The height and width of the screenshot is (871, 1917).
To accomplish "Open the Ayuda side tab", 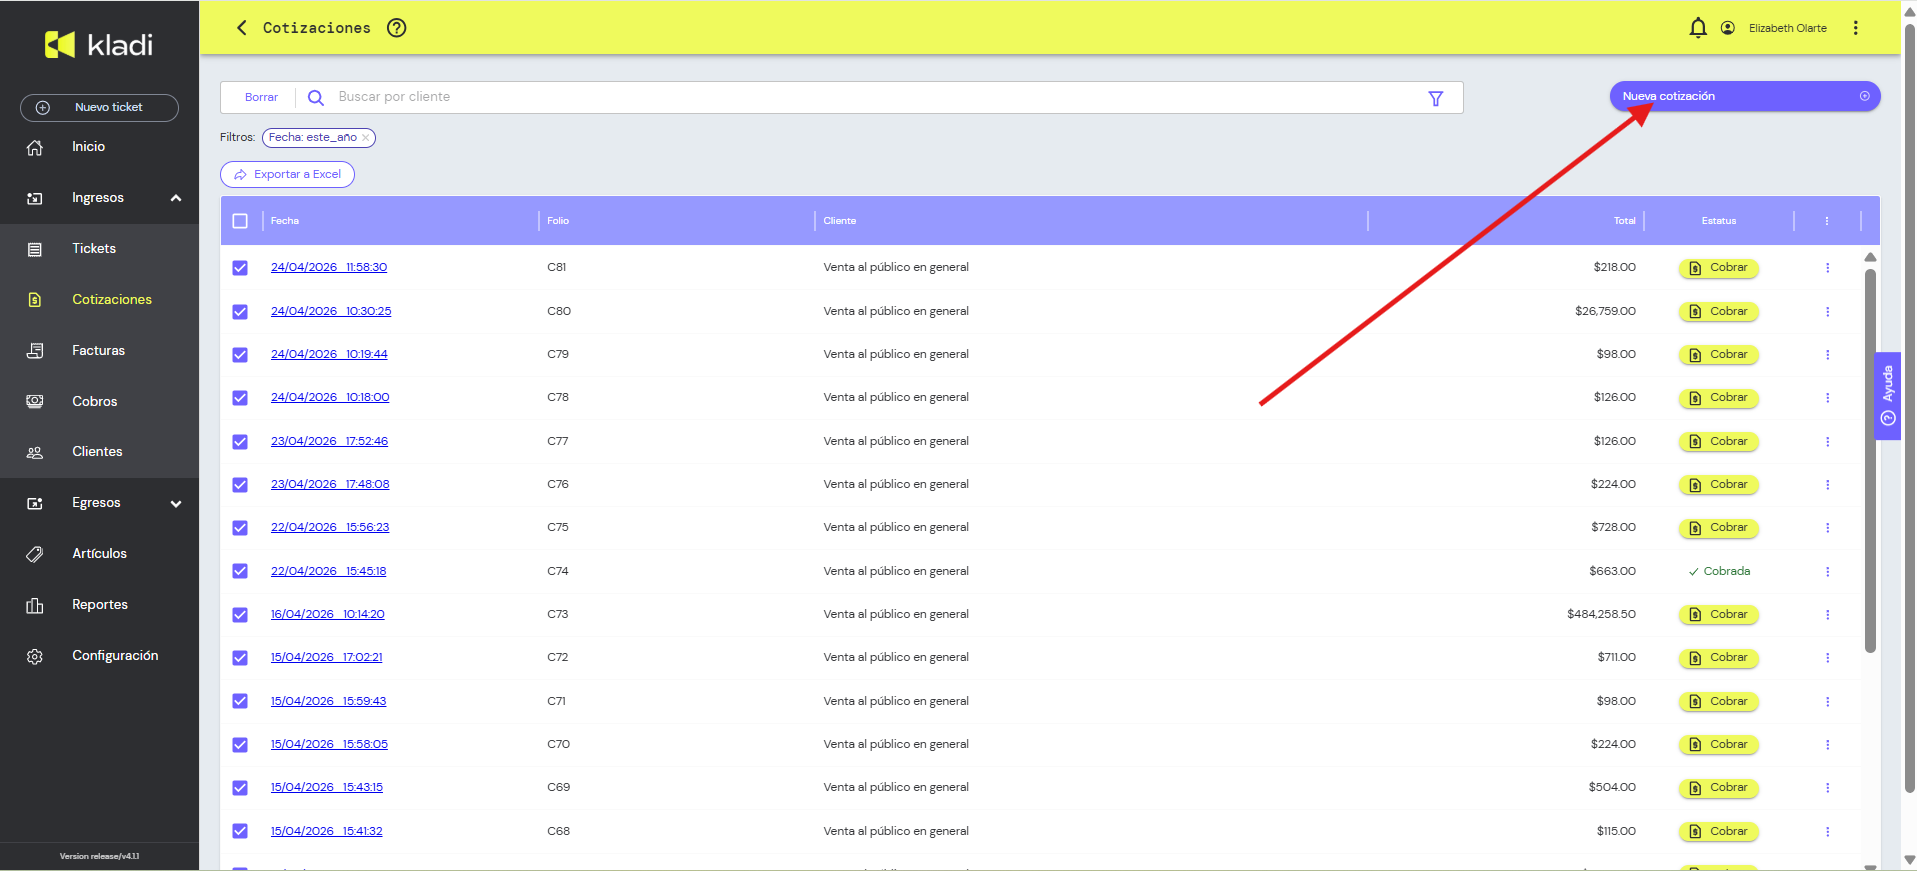I will 1887,396.
